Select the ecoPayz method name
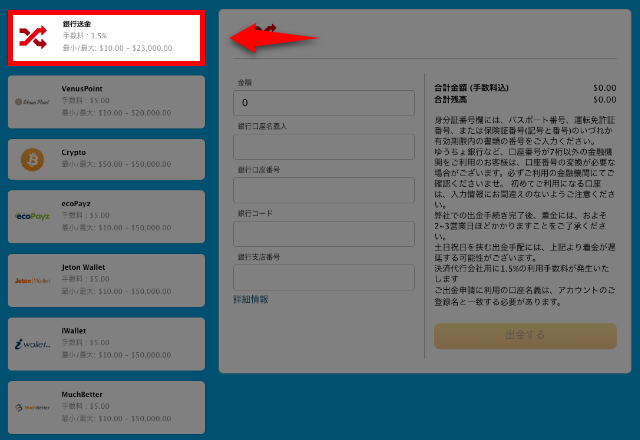 76,204
